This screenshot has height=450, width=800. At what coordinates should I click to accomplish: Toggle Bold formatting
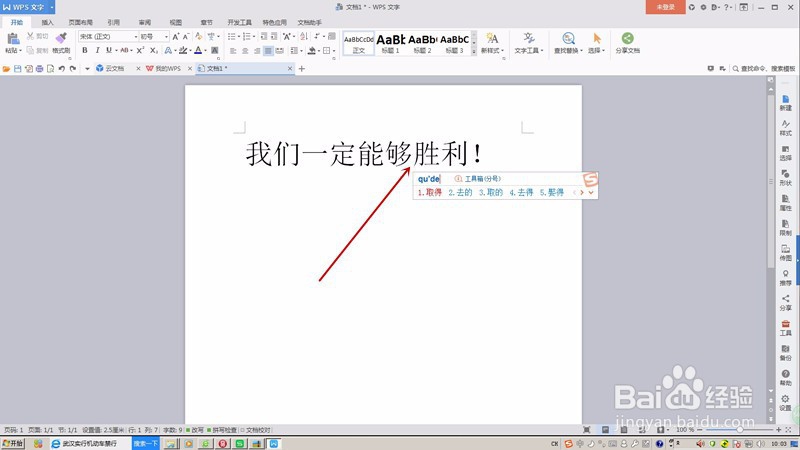[85, 50]
